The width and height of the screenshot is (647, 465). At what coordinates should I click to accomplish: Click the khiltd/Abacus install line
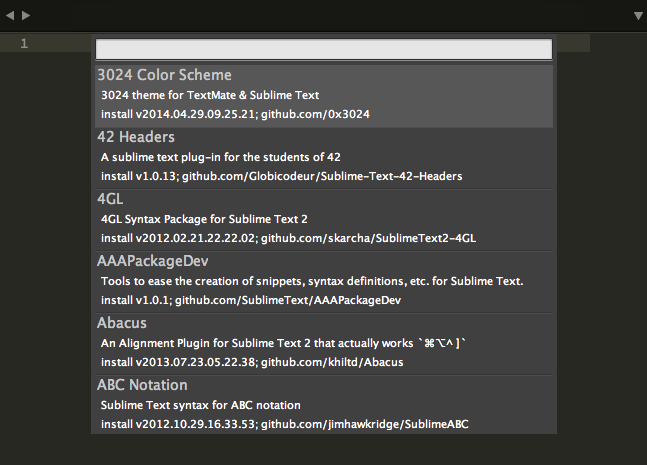(x=252, y=362)
